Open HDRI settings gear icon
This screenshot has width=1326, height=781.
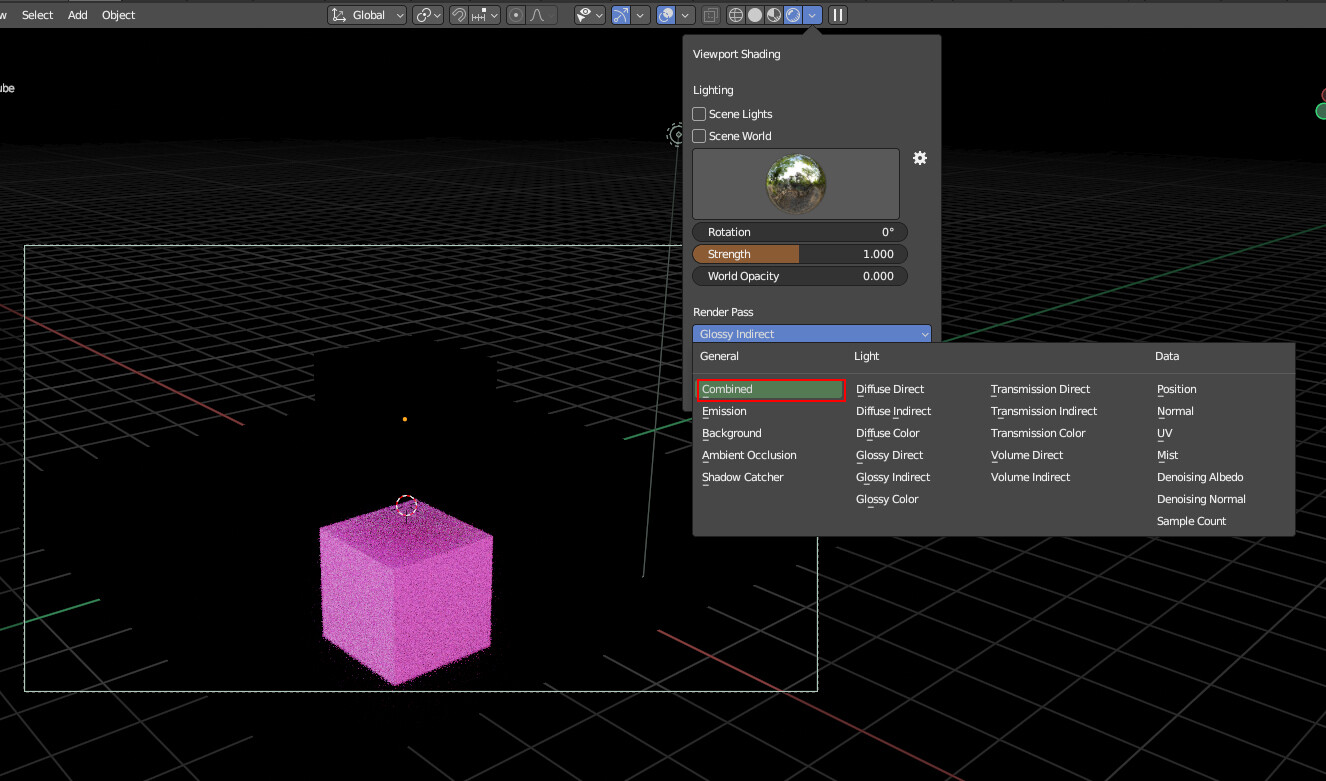(920, 158)
